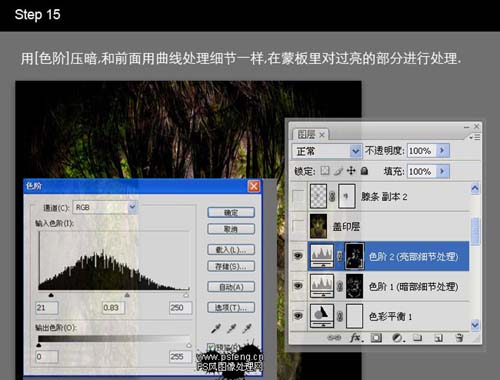
Task: Open the fx layer style menu
Action: [357, 338]
